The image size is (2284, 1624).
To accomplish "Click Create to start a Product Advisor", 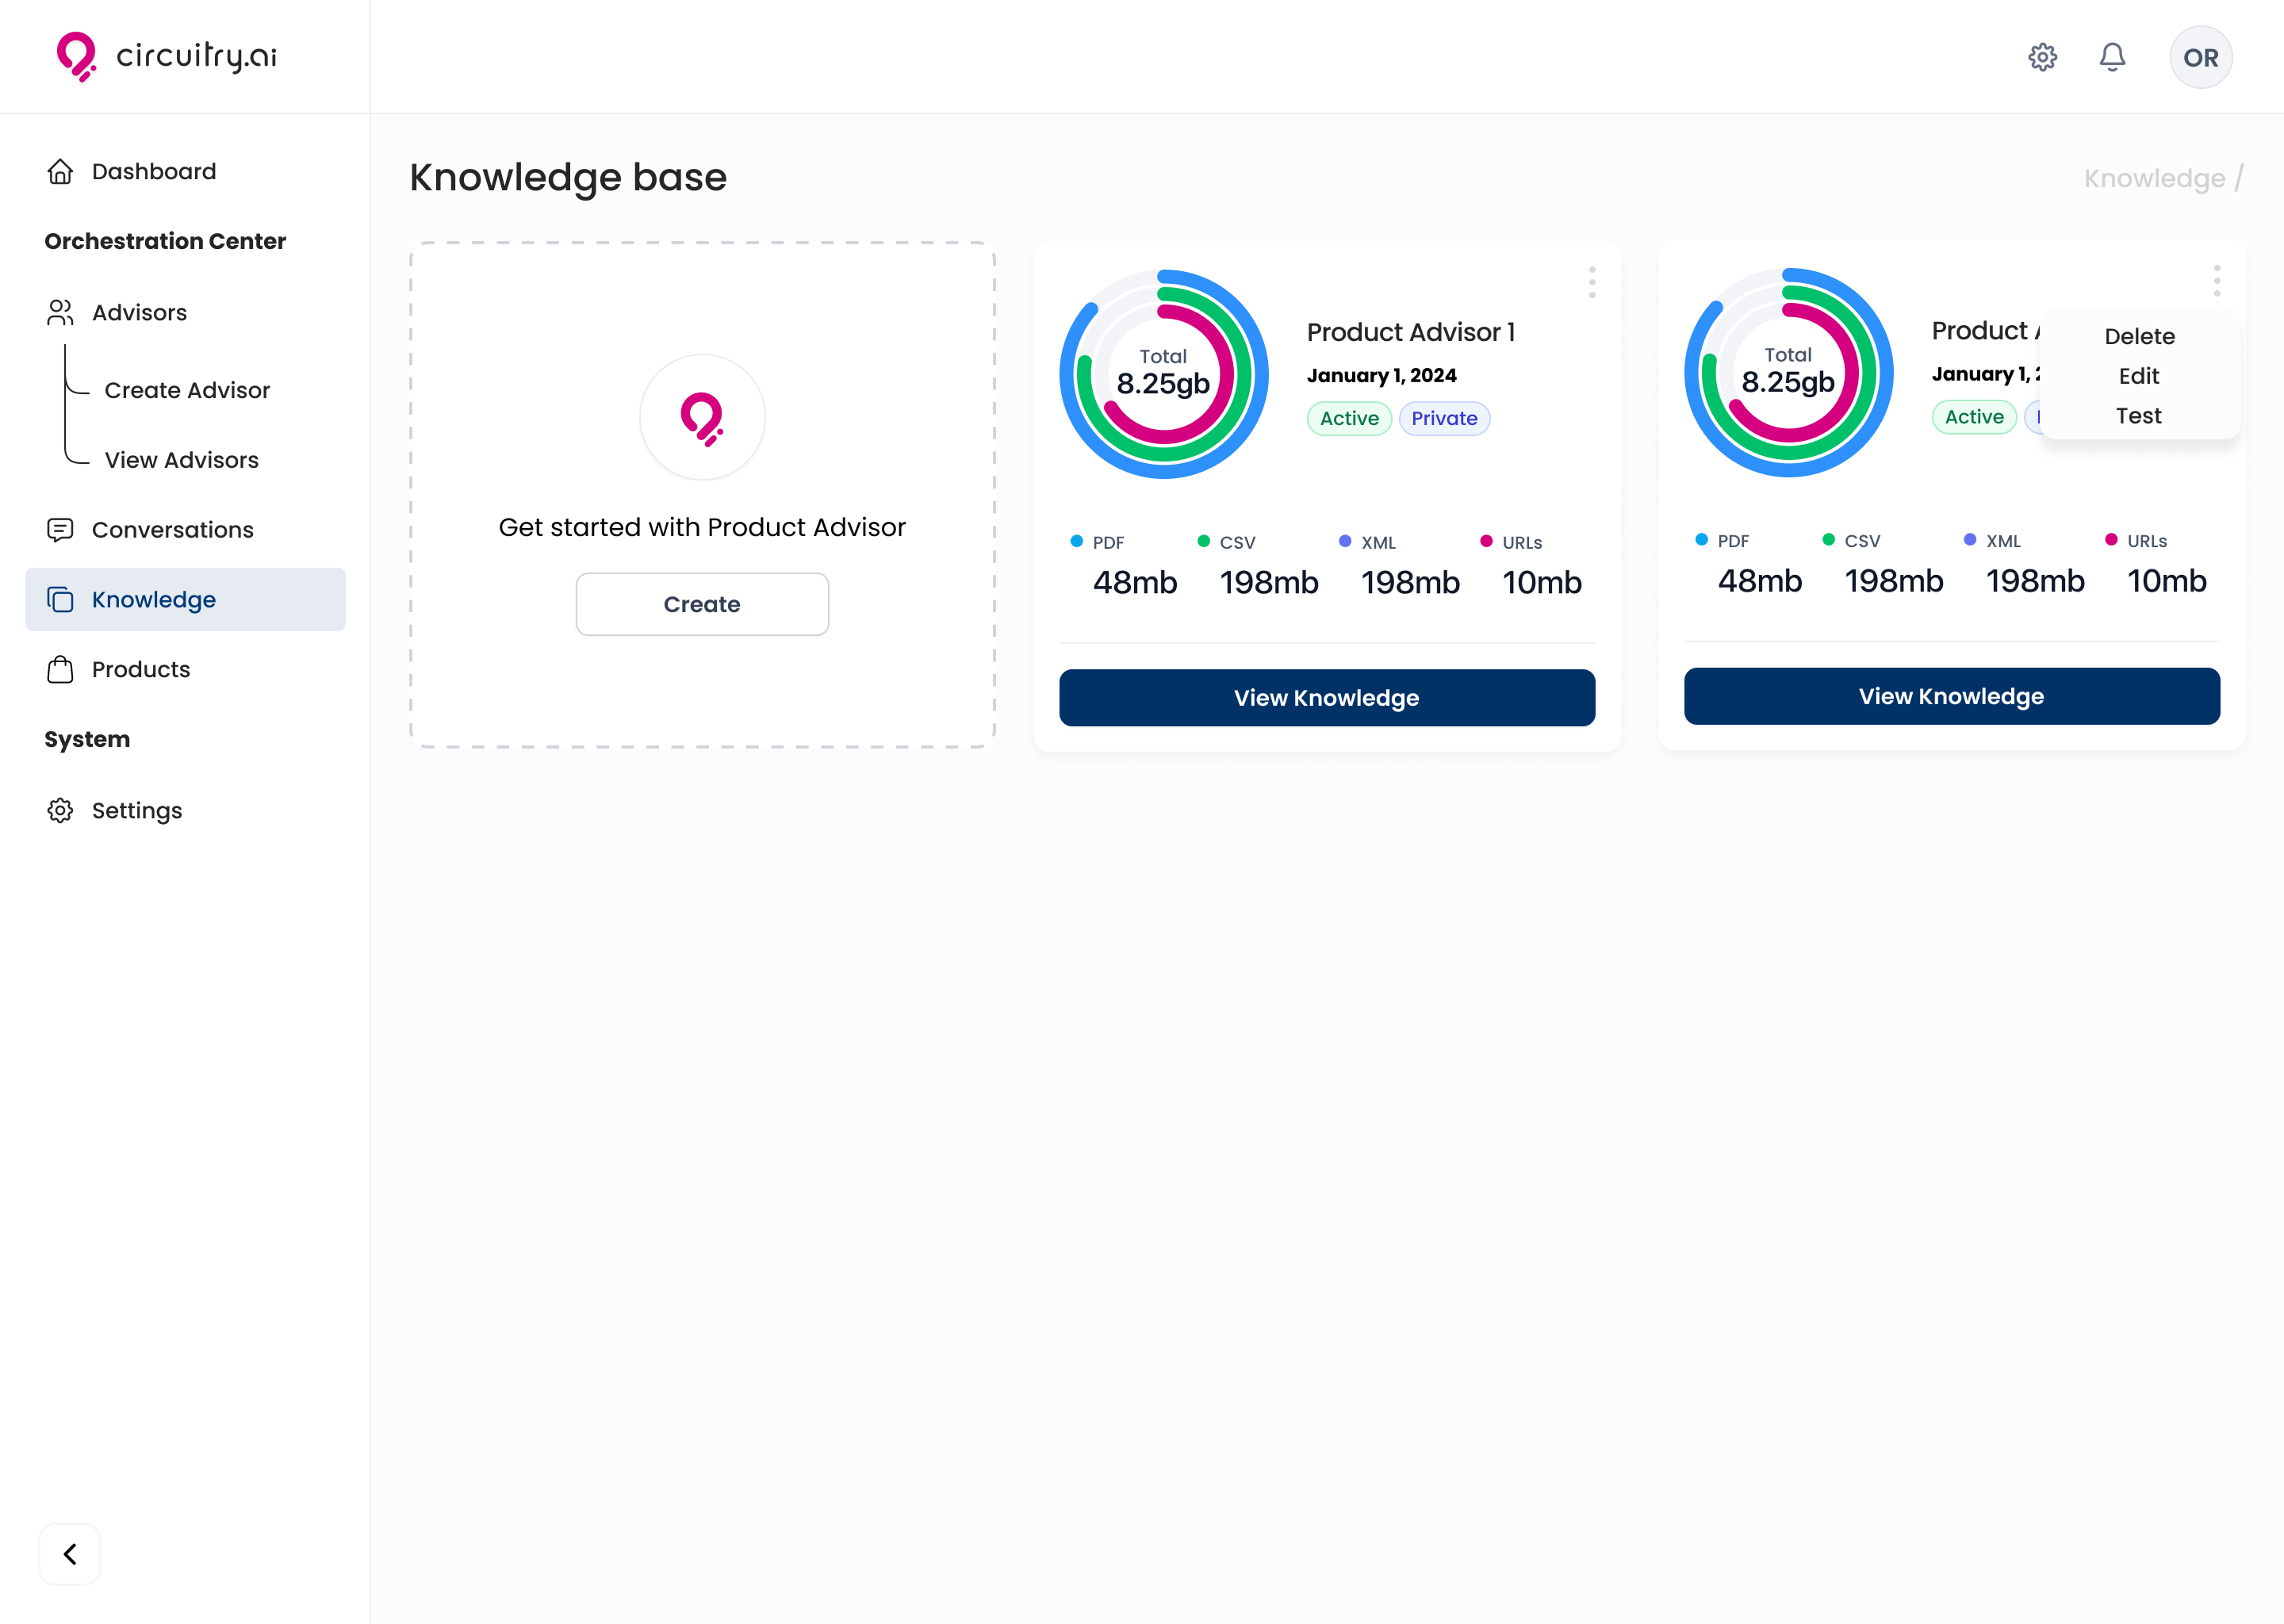I will click(x=702, y=604).
